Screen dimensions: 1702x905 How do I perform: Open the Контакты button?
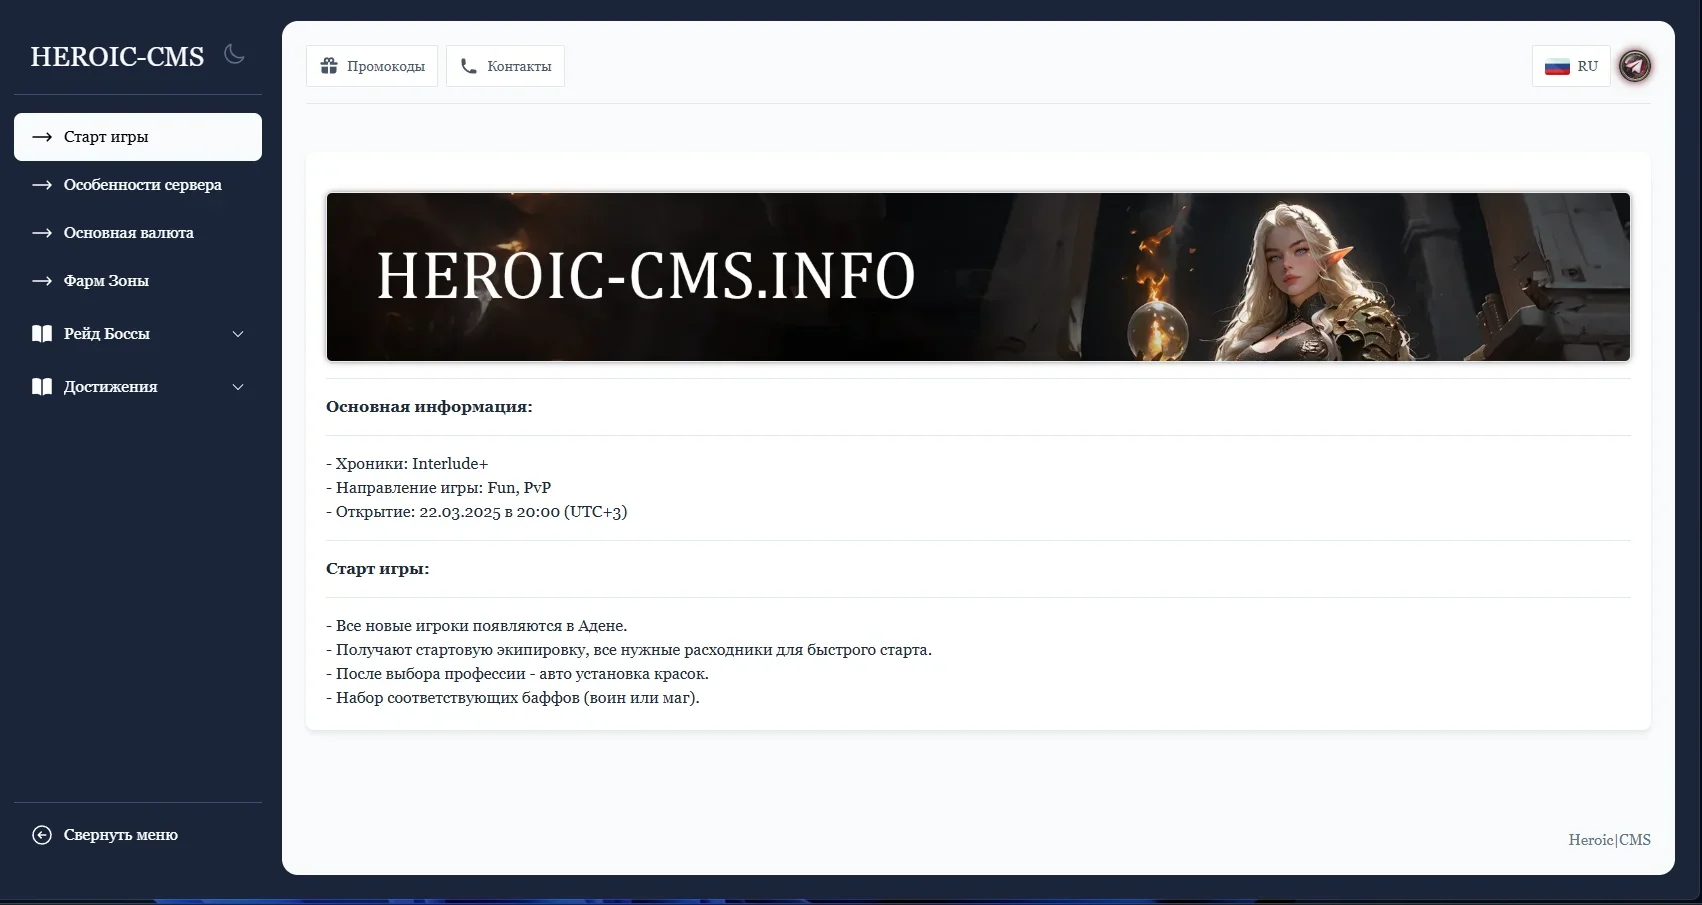tap(505, 66)
